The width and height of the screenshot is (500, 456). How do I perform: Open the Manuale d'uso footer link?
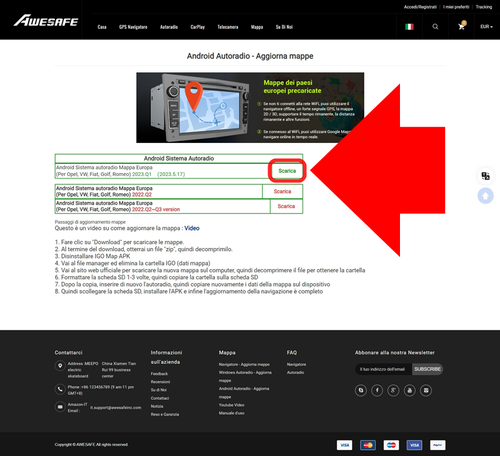[231, 413]
